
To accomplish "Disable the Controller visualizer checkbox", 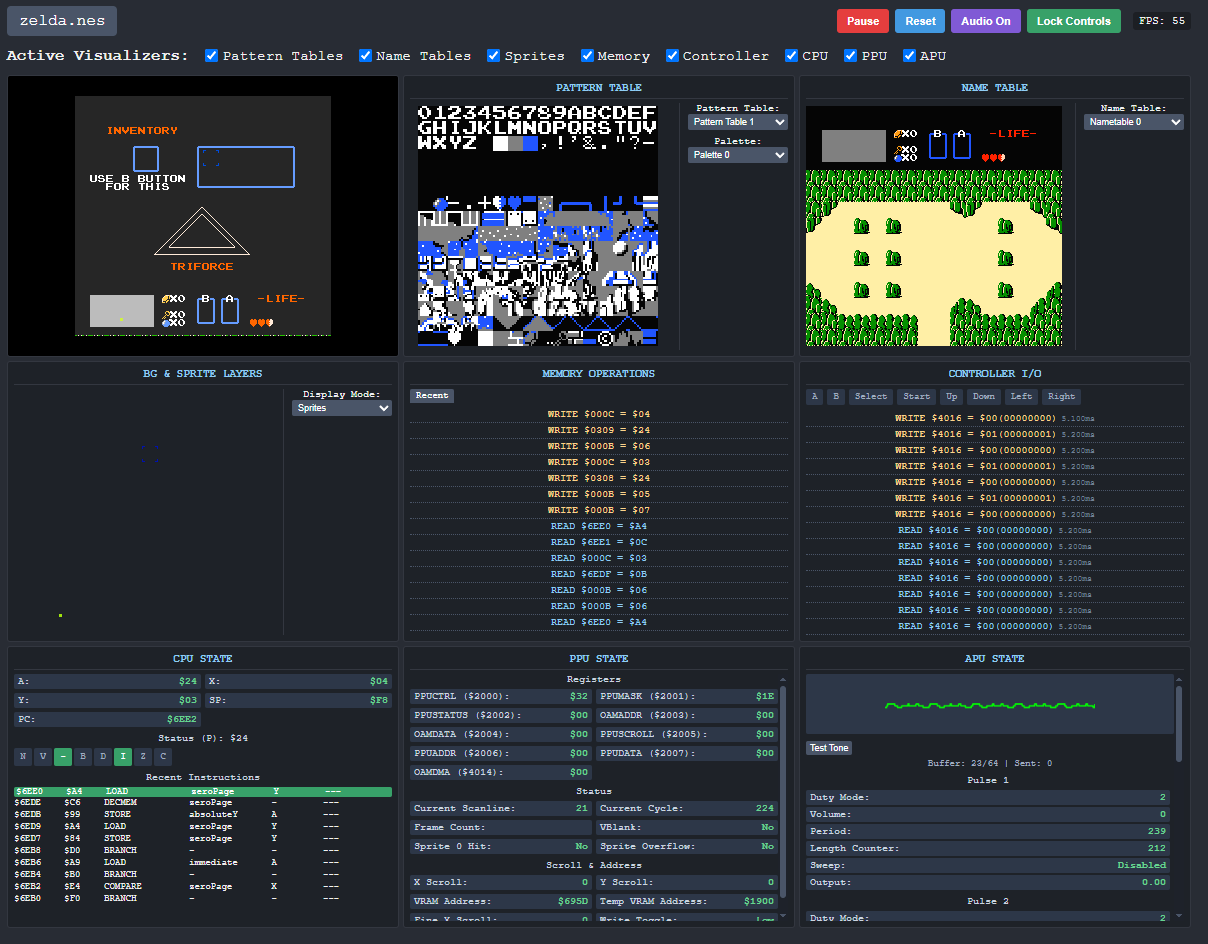I will click(x=672, y=55).
